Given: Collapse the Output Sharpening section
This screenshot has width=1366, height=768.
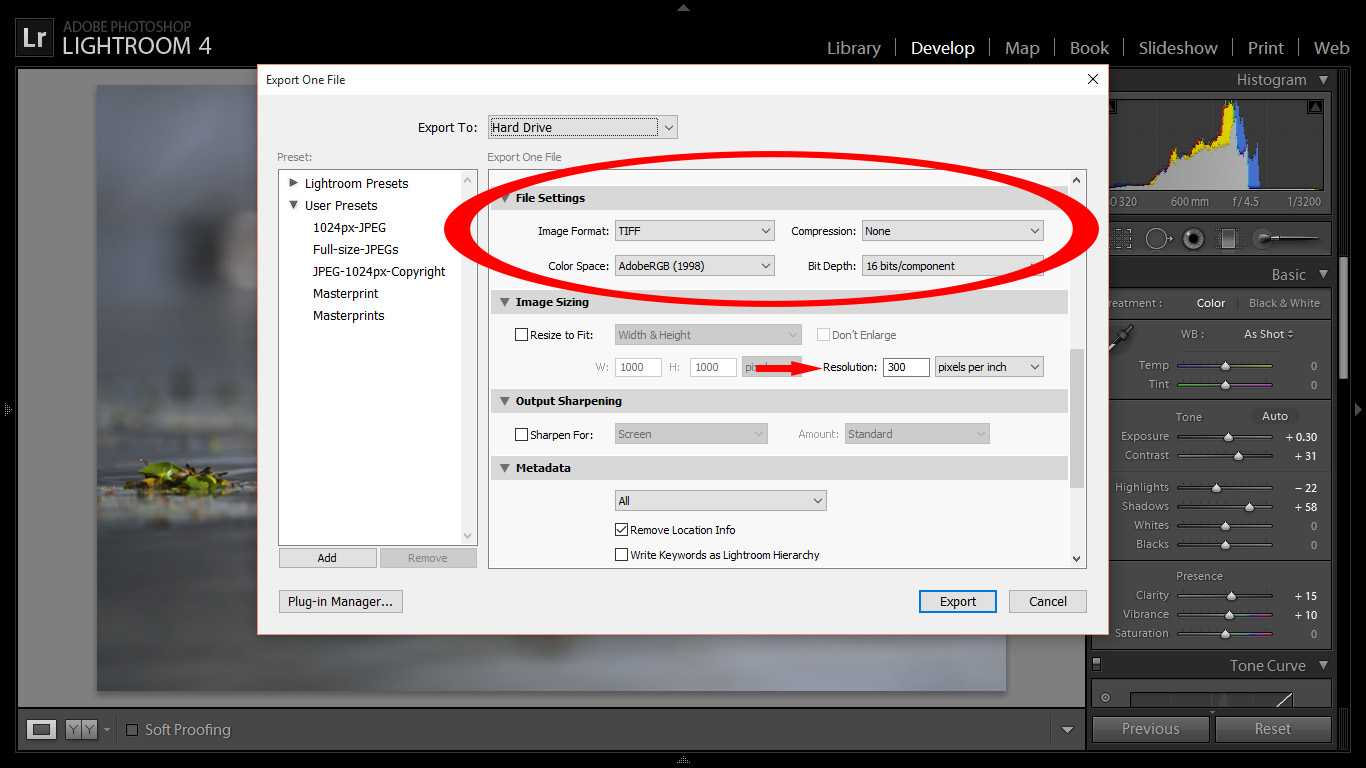Looking at the screenshot, I should point(504,401).
